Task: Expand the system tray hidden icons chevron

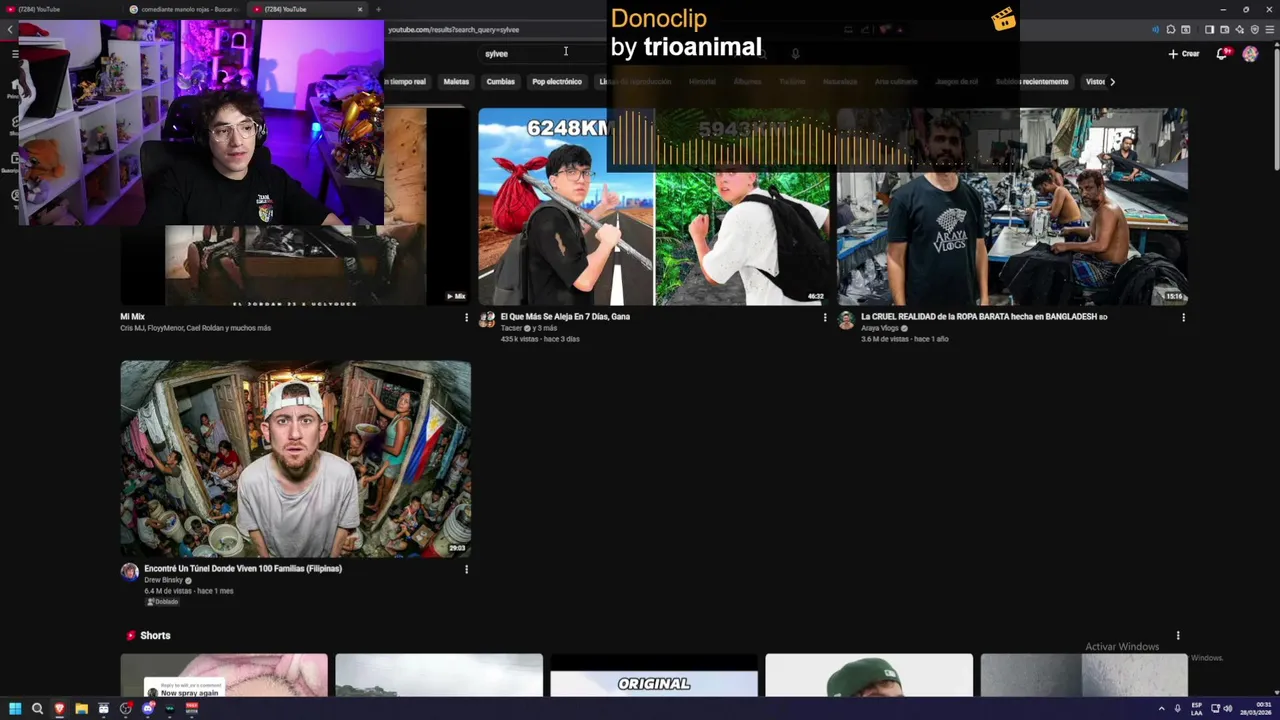Action: coord(1161,708)
